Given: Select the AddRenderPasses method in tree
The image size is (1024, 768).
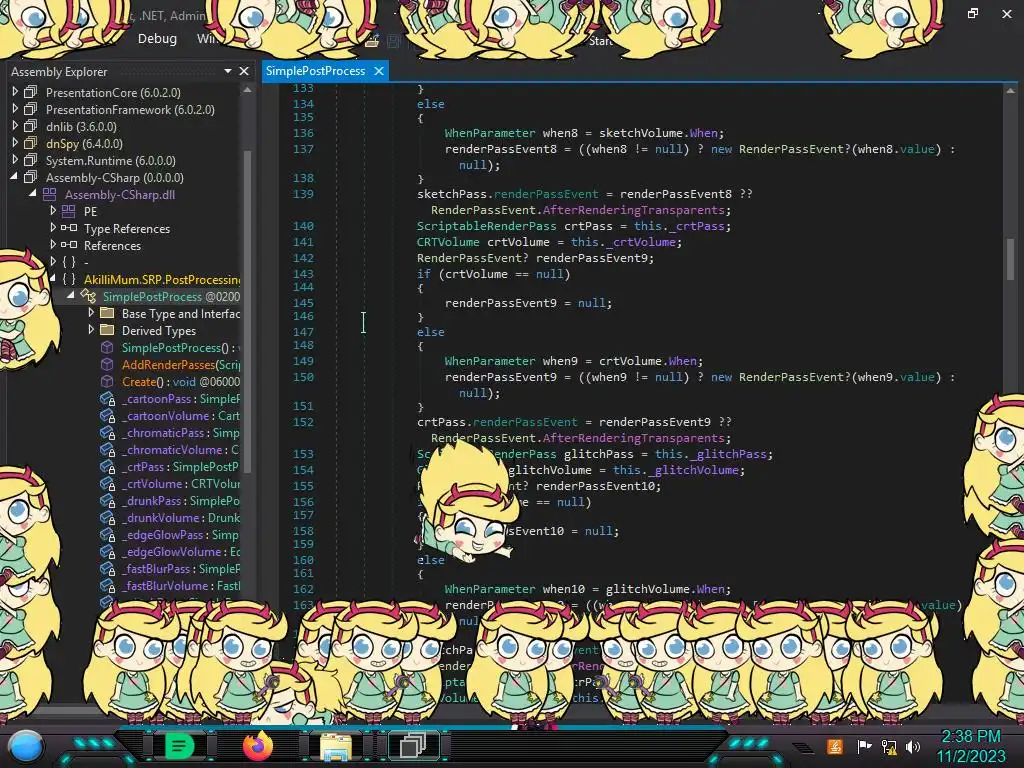Looking at the screenshot, I should [x=181, y=364].
